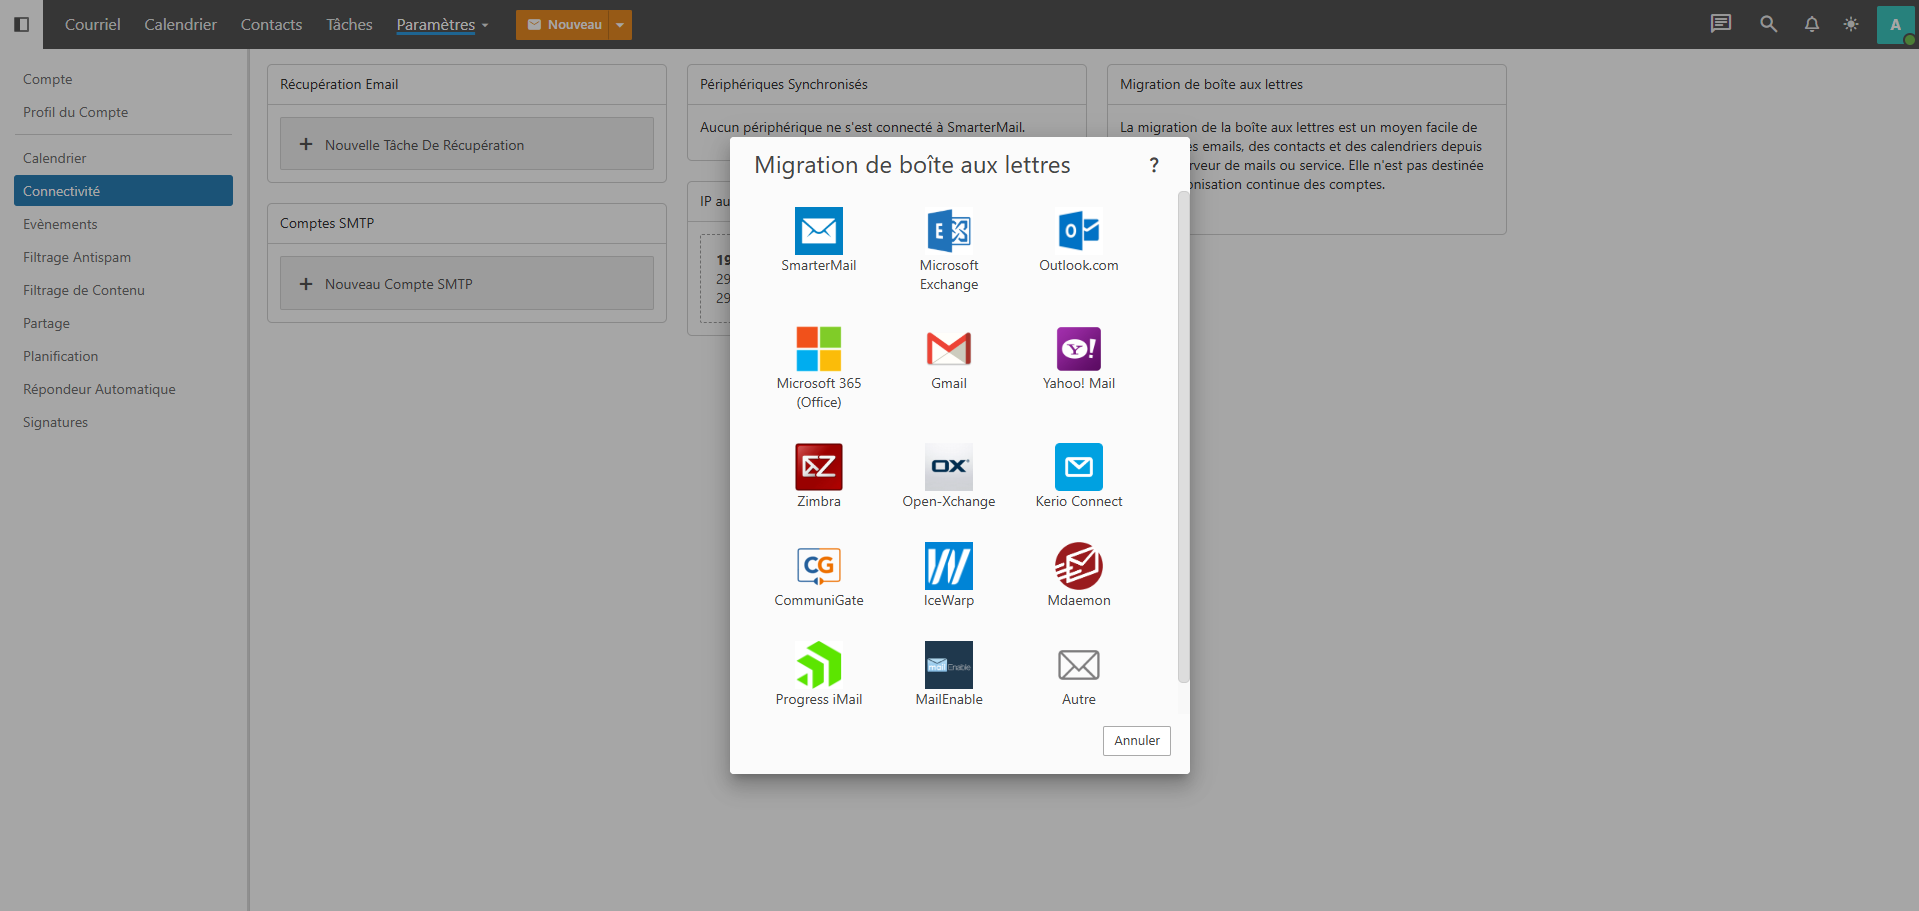Open Contacts section
Screen dimensions: 1919x911
271,24
